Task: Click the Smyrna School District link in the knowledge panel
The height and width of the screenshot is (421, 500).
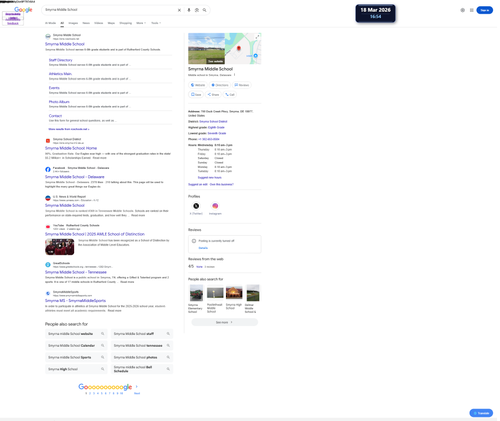Action: (x=213, y=122)
